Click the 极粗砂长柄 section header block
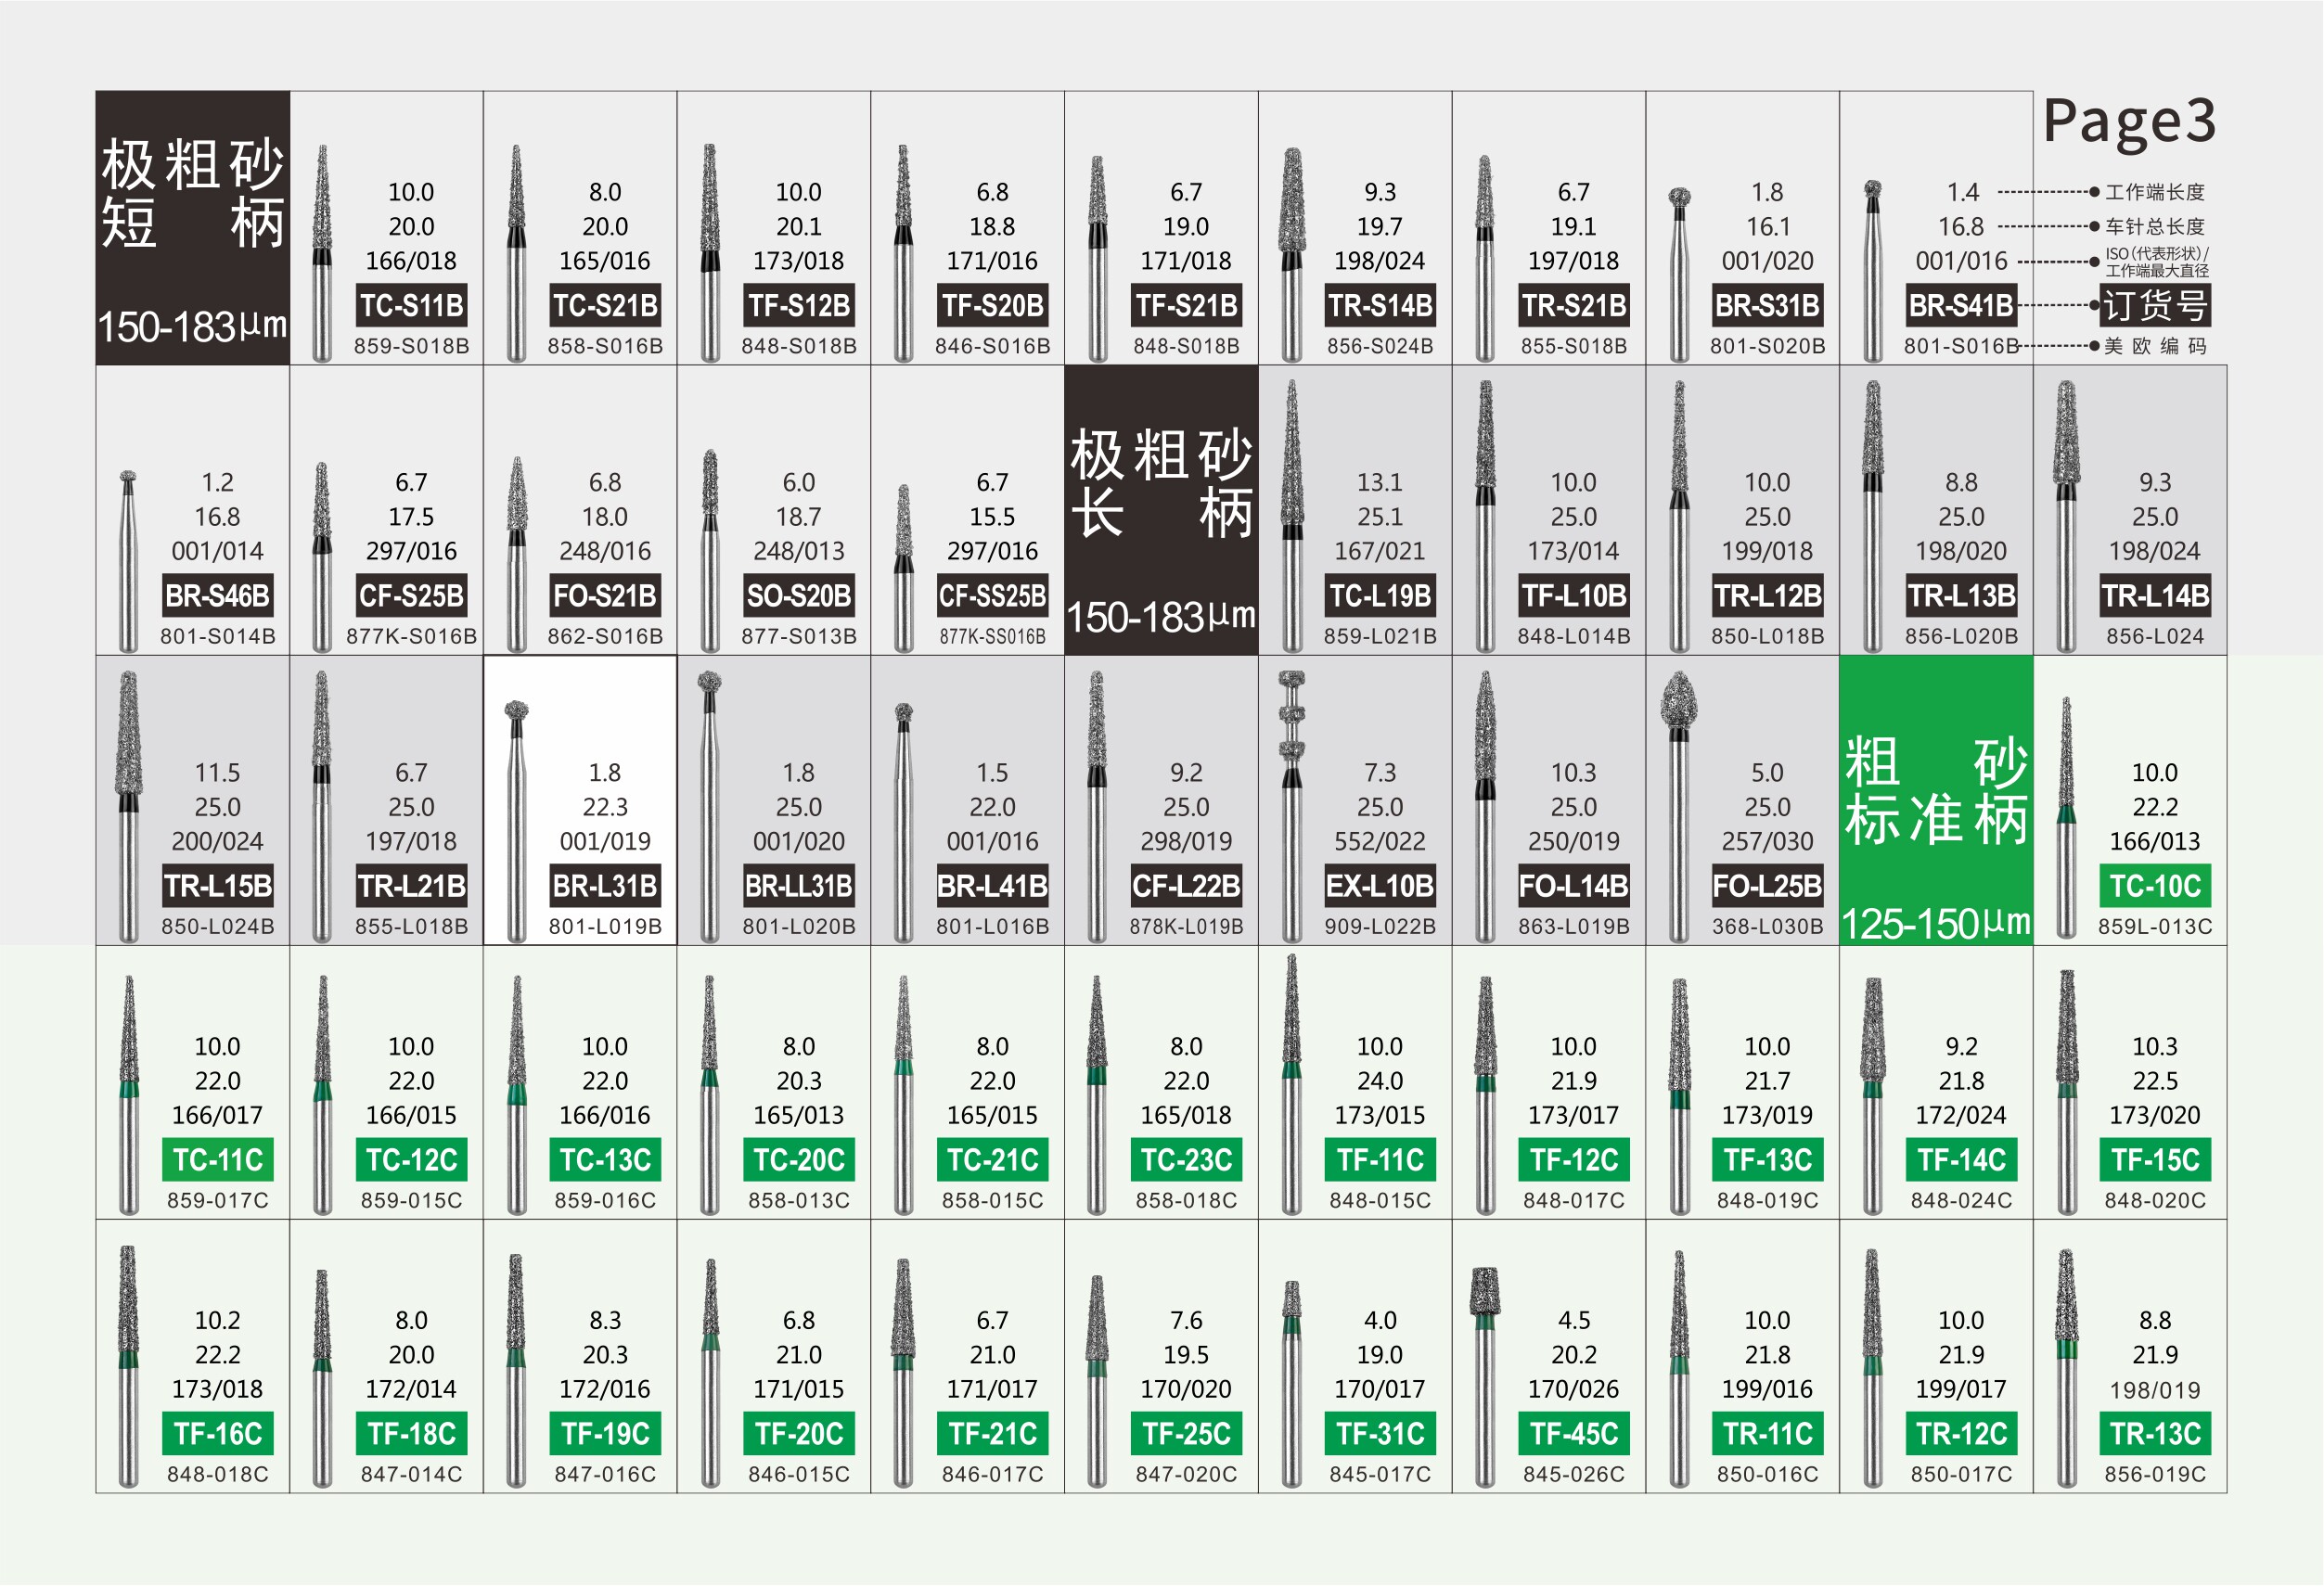 tap(1161, 510)
